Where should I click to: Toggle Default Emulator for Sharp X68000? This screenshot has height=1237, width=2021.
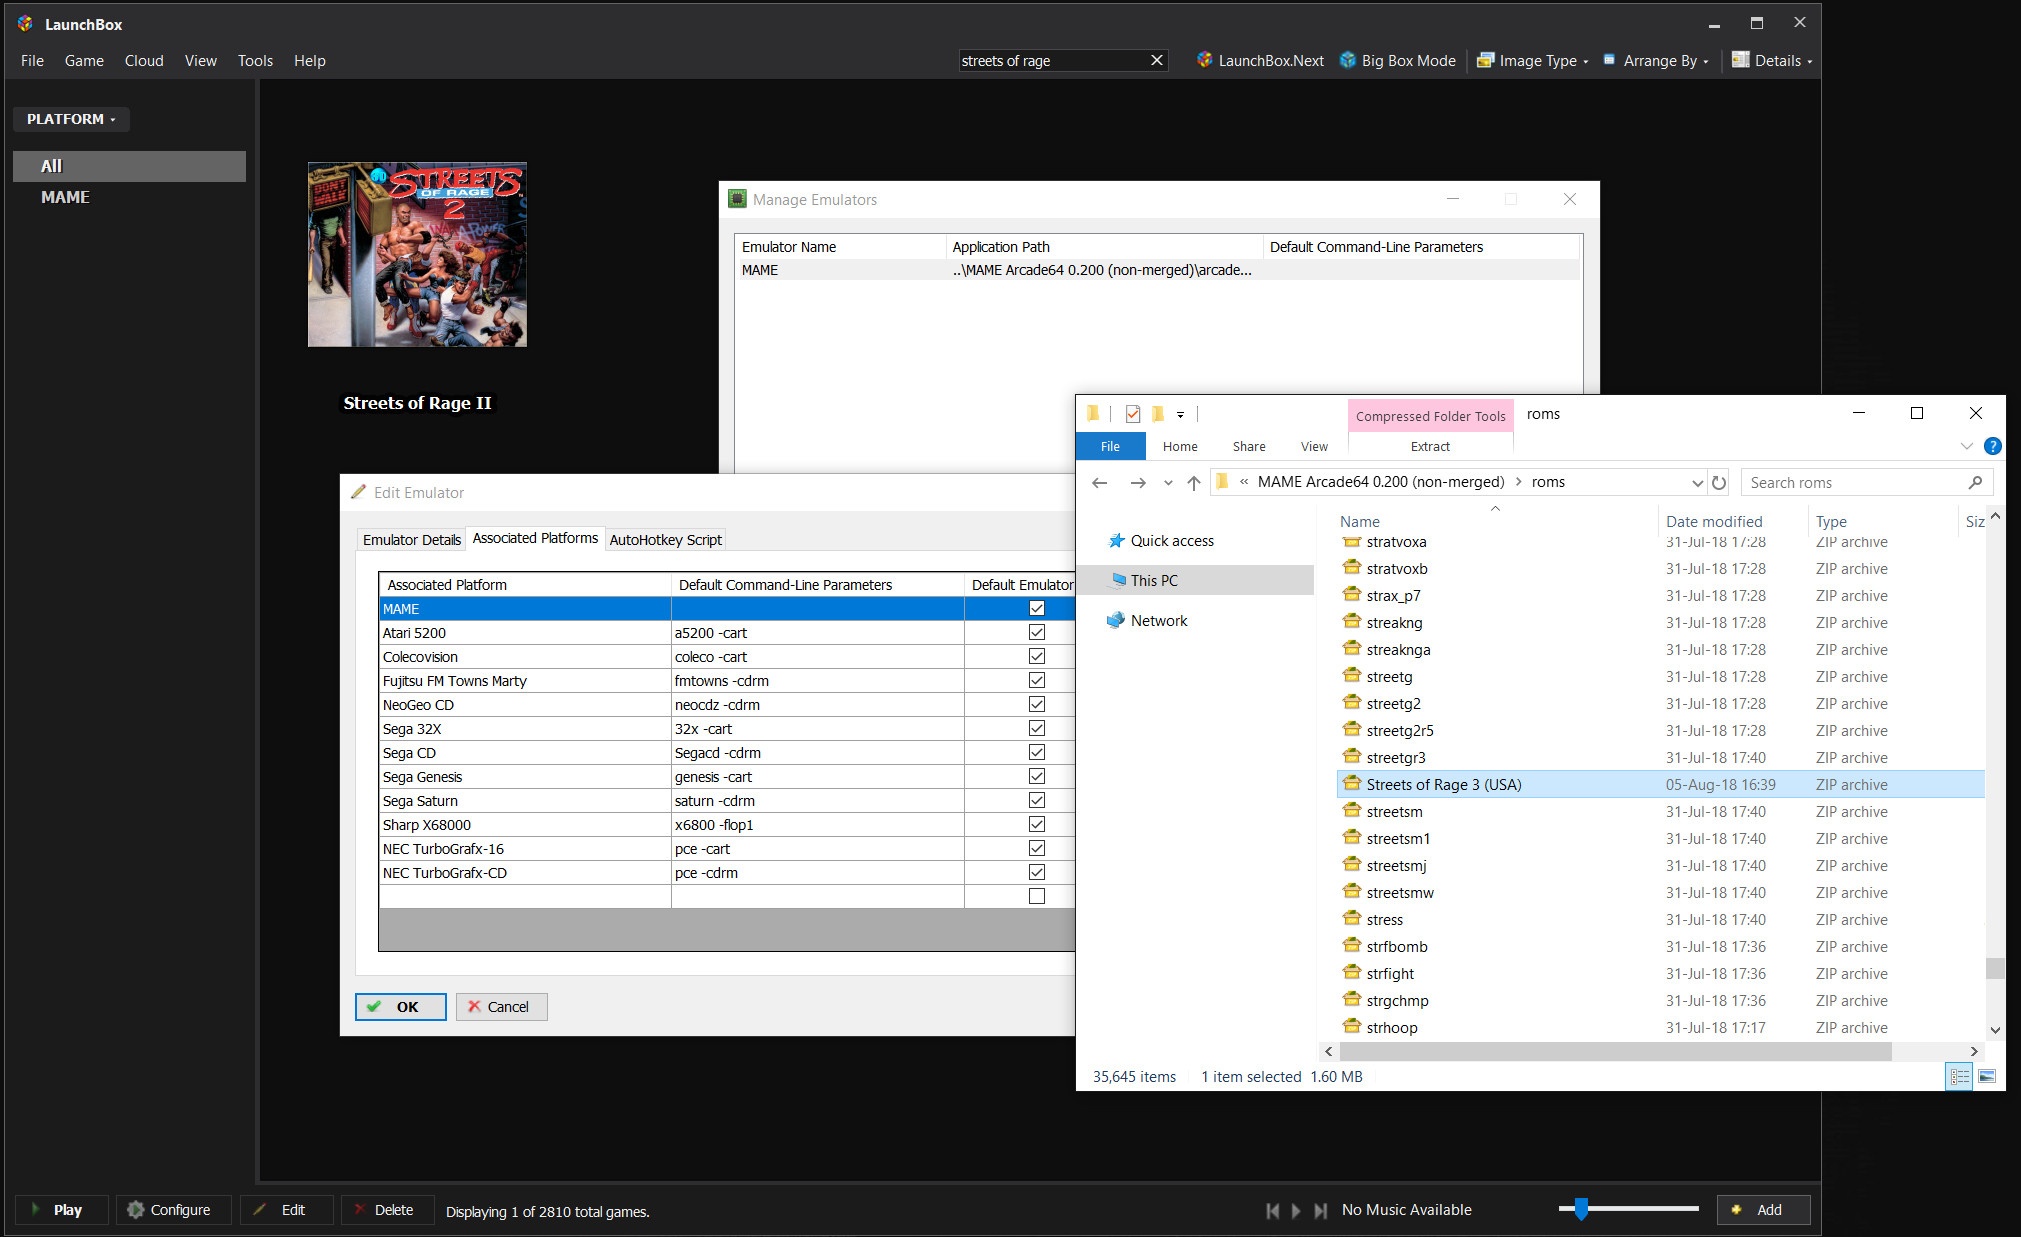[x=1037, y=824]
